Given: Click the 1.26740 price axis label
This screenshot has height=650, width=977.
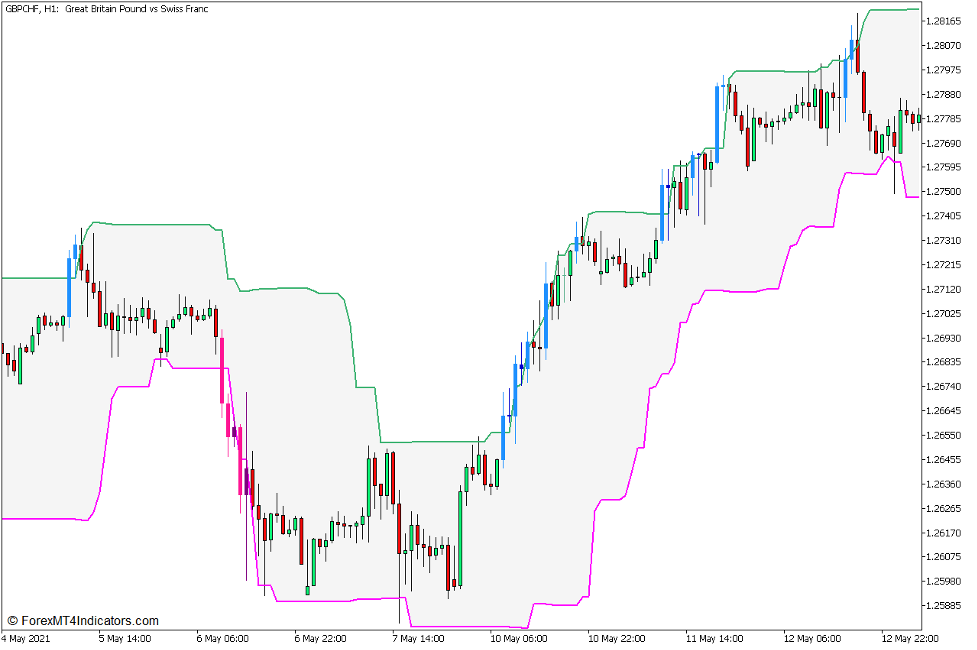Looking at the screenshot, I should tap(945, 387).
